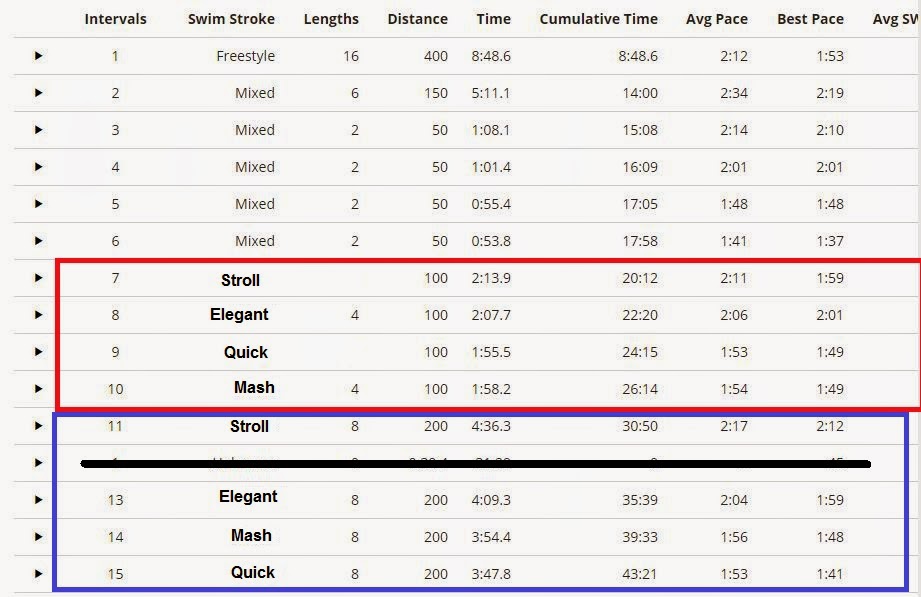Screen dimensions: 921x597
Task: Click the Swim Stroke column header
Action: (231, 19)
